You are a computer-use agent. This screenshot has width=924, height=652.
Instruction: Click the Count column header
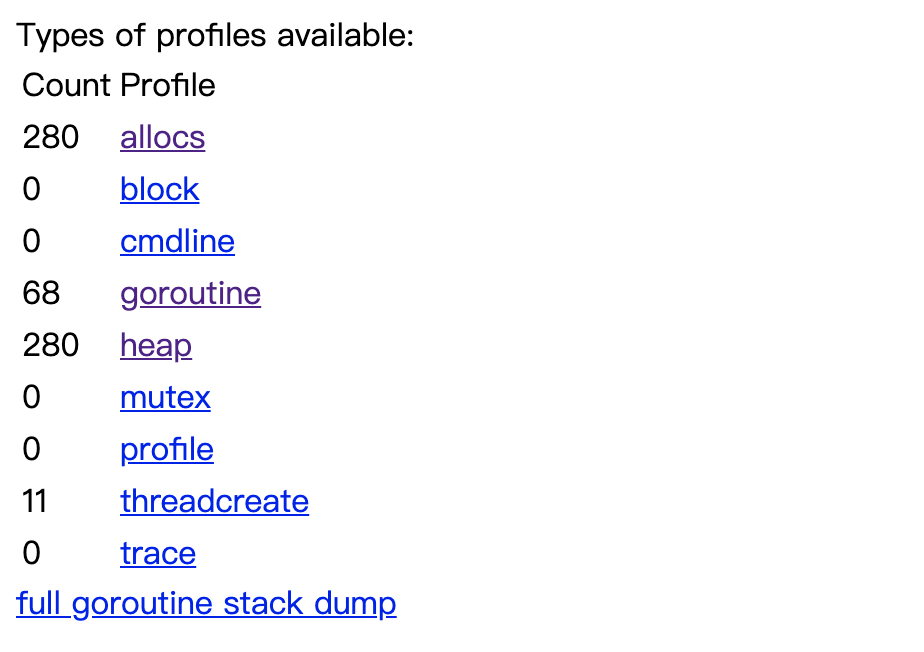[x=67, y=85]
